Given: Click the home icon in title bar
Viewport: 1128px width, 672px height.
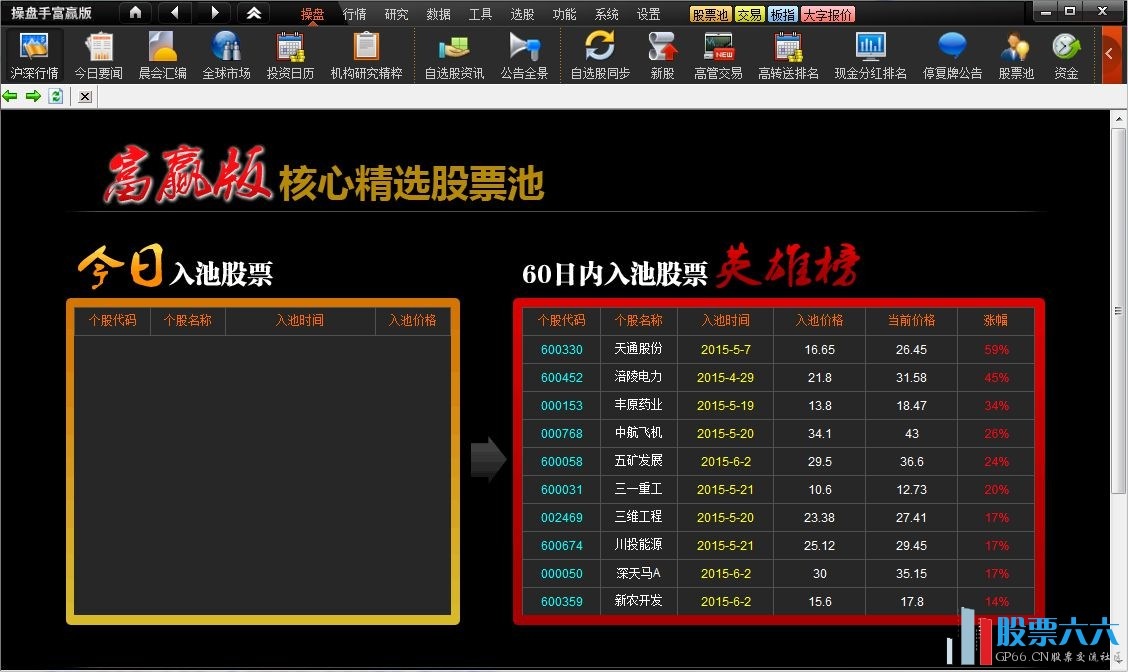Looking at the screenshot, I should point(135,13).
